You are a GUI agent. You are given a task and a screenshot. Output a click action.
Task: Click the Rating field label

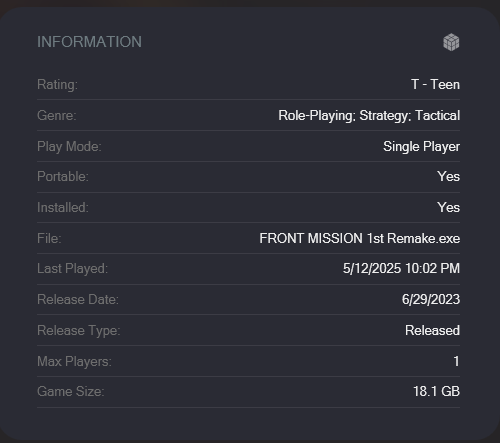coord(57,85)
